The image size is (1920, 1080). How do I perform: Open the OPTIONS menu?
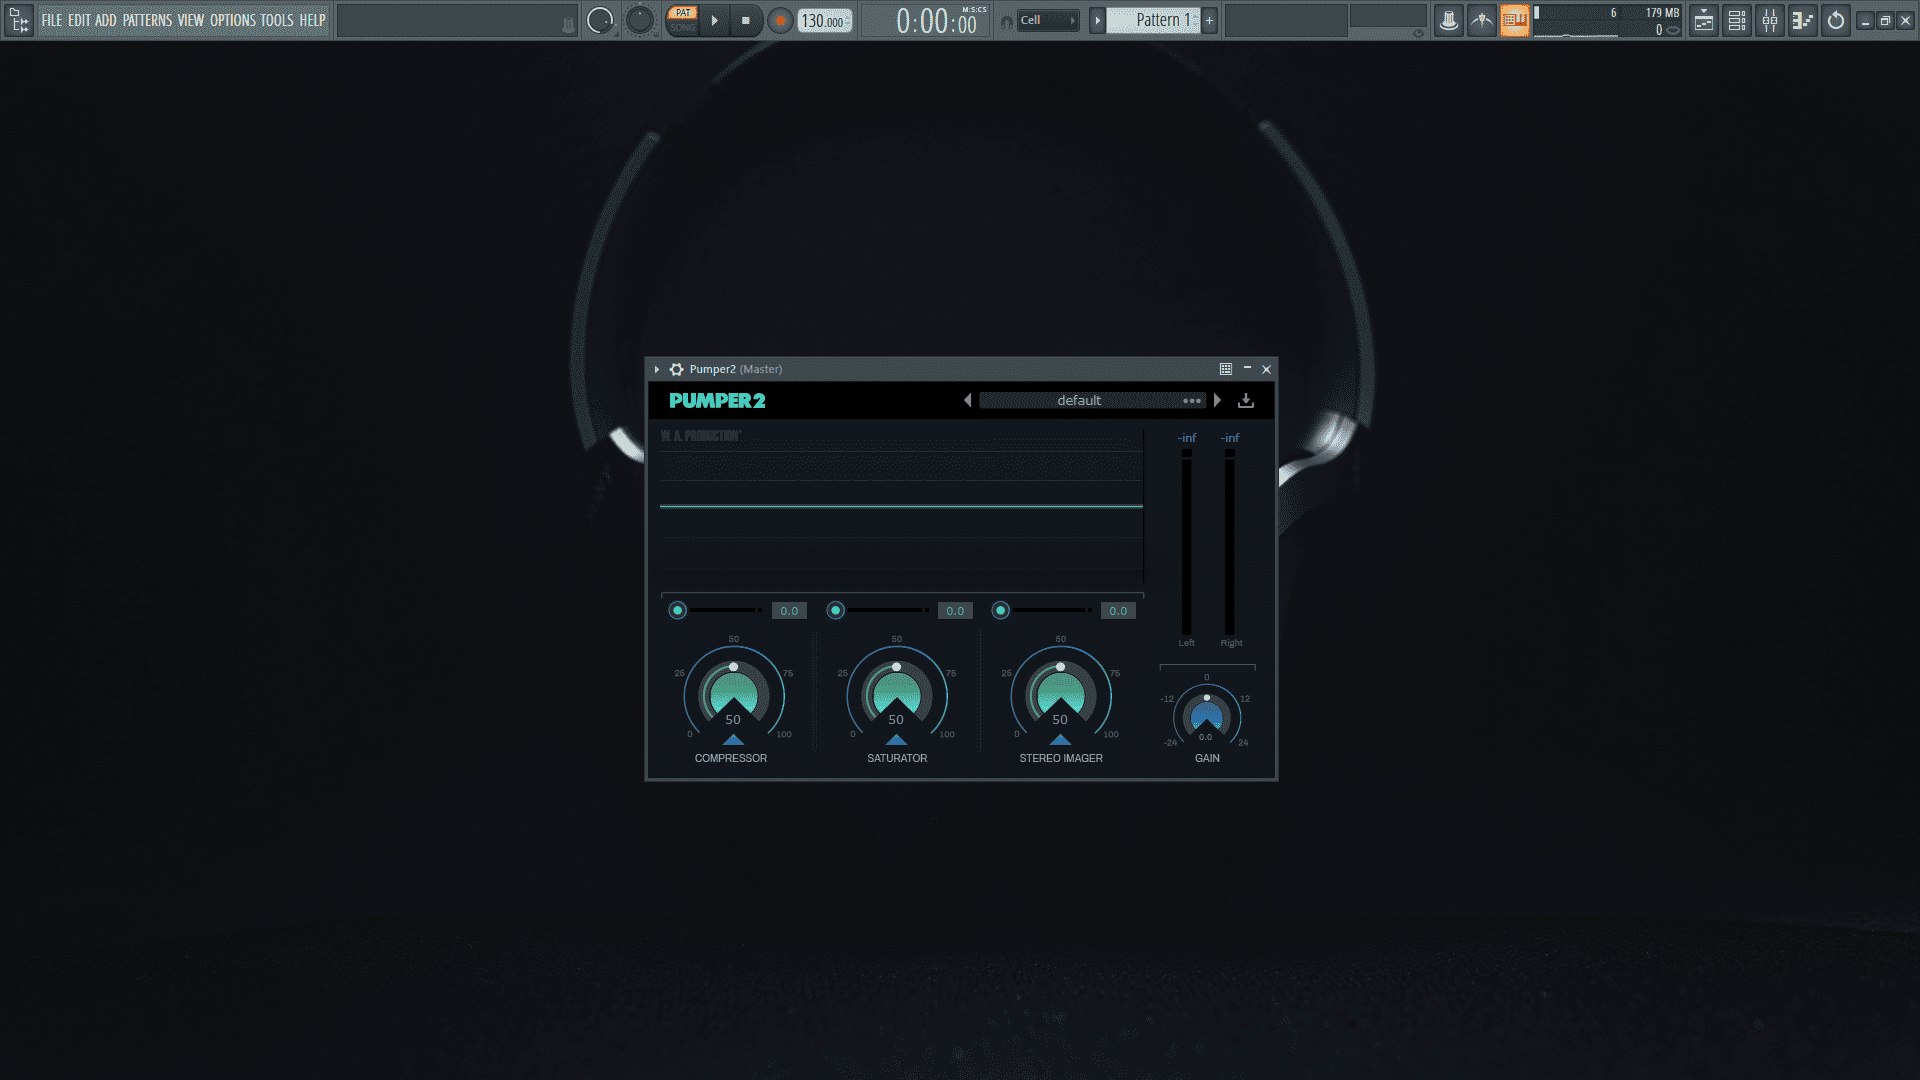pyautogui.click(x=233, y=20)
